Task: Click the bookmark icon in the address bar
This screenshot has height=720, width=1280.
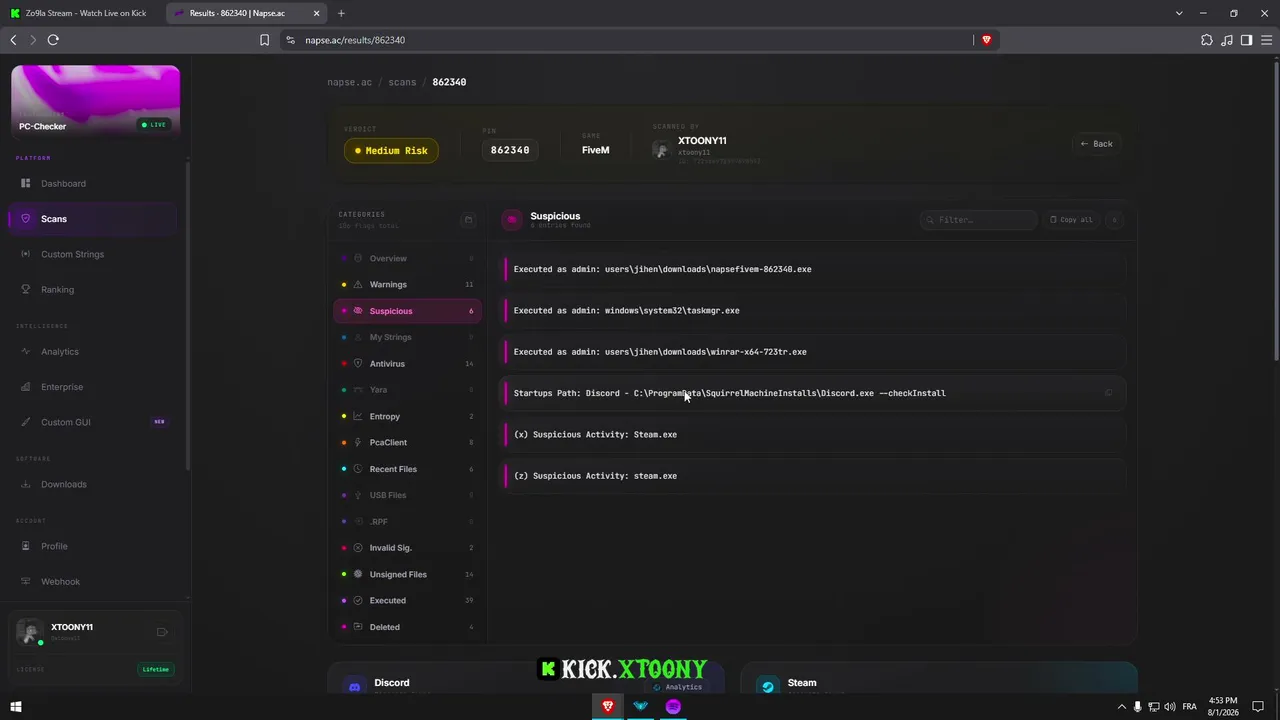Action: [264, 40]
